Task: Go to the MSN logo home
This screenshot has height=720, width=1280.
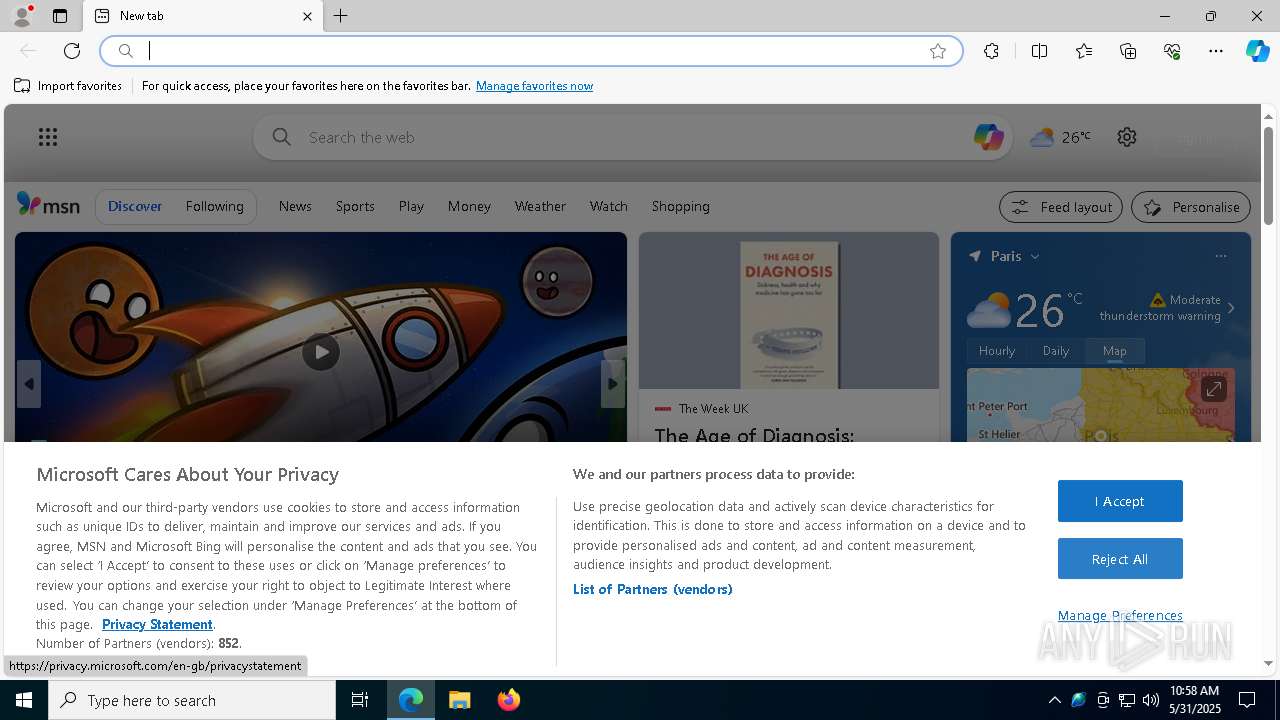Action: (x=48, y=205)
